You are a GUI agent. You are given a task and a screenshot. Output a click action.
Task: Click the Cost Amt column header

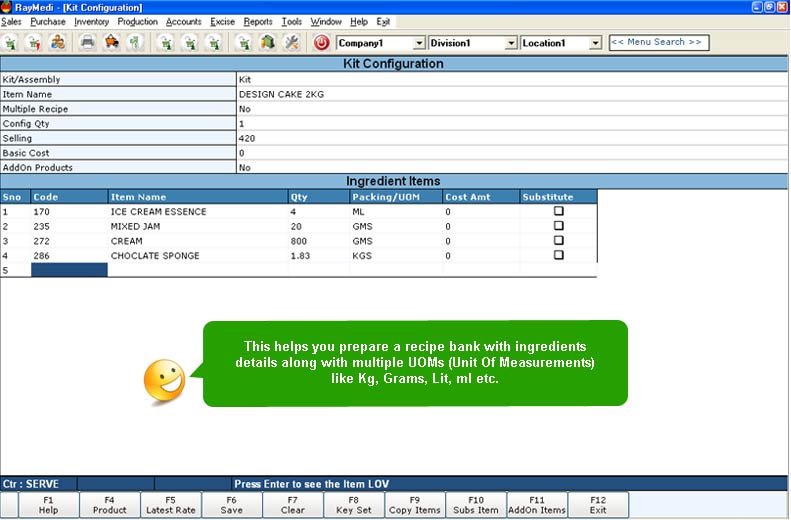pyautogui.click(x=481, y=197)
